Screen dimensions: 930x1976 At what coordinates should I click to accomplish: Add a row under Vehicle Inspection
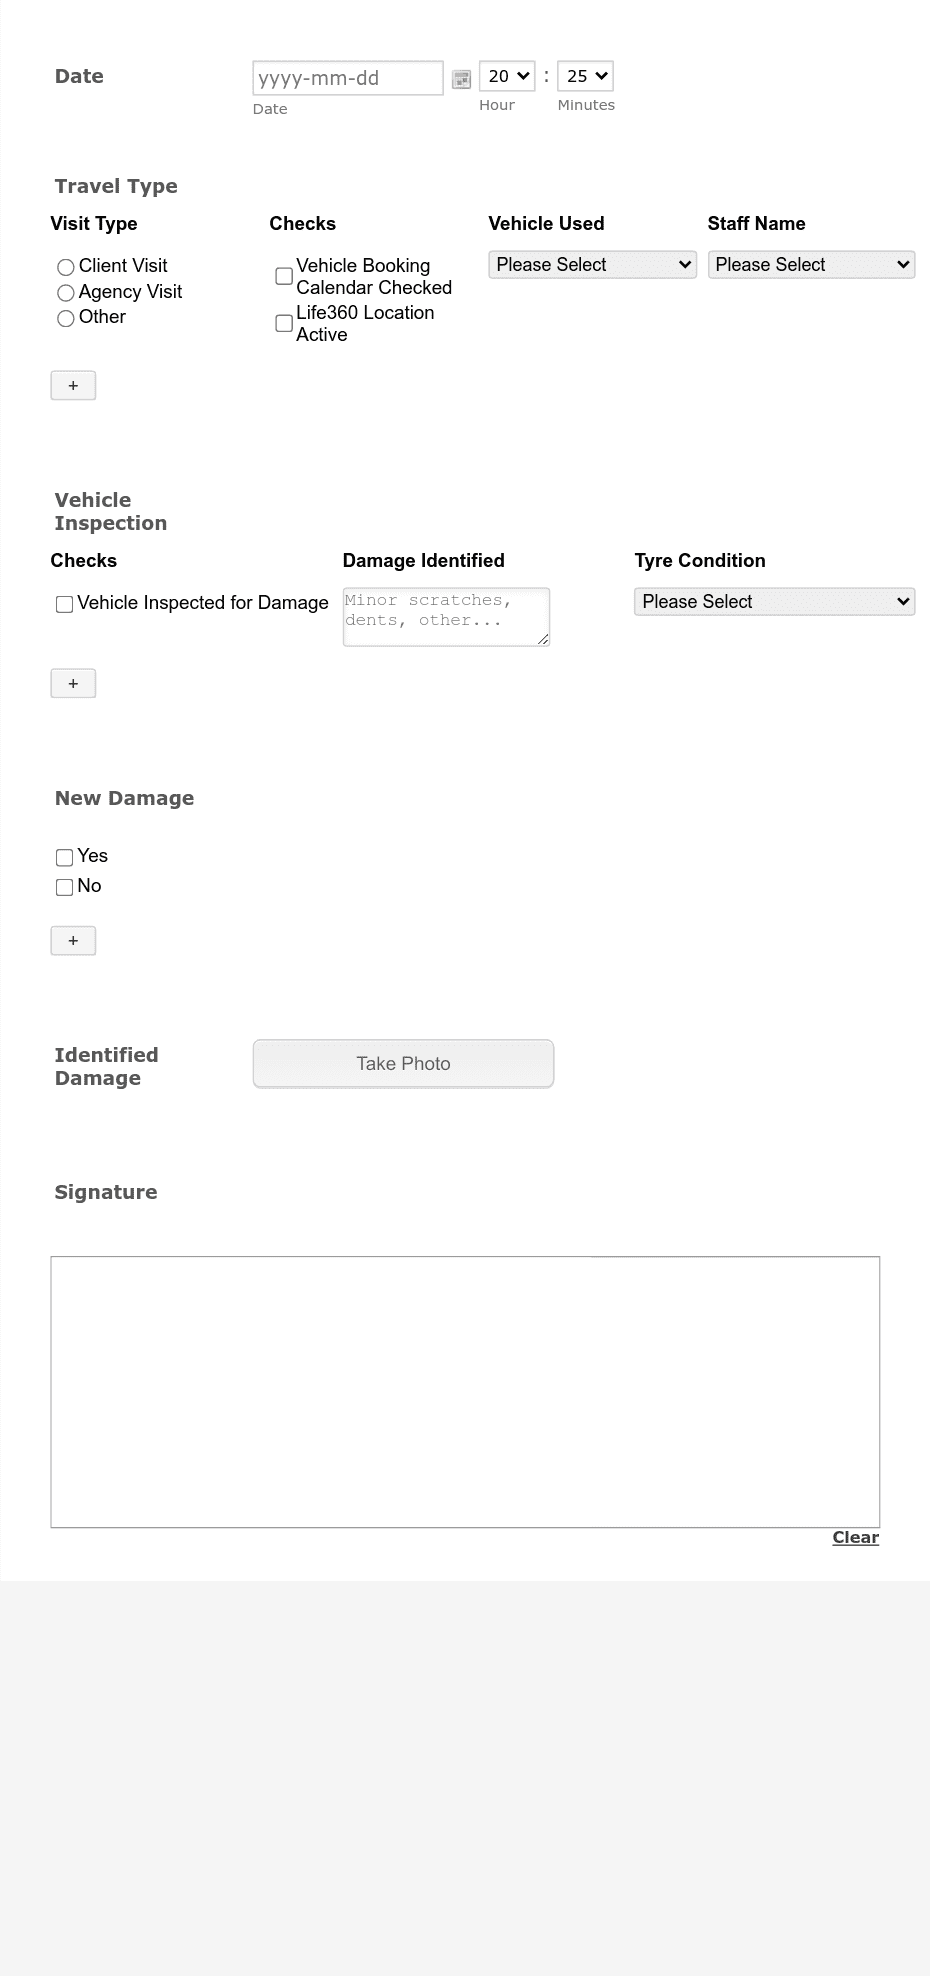pos(73,683)
